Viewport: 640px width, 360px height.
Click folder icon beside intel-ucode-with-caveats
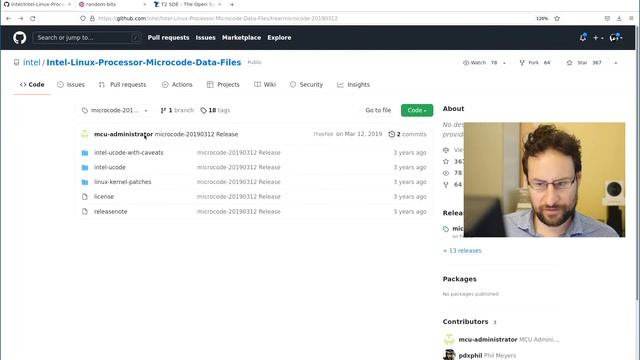[x=85, y=153]
